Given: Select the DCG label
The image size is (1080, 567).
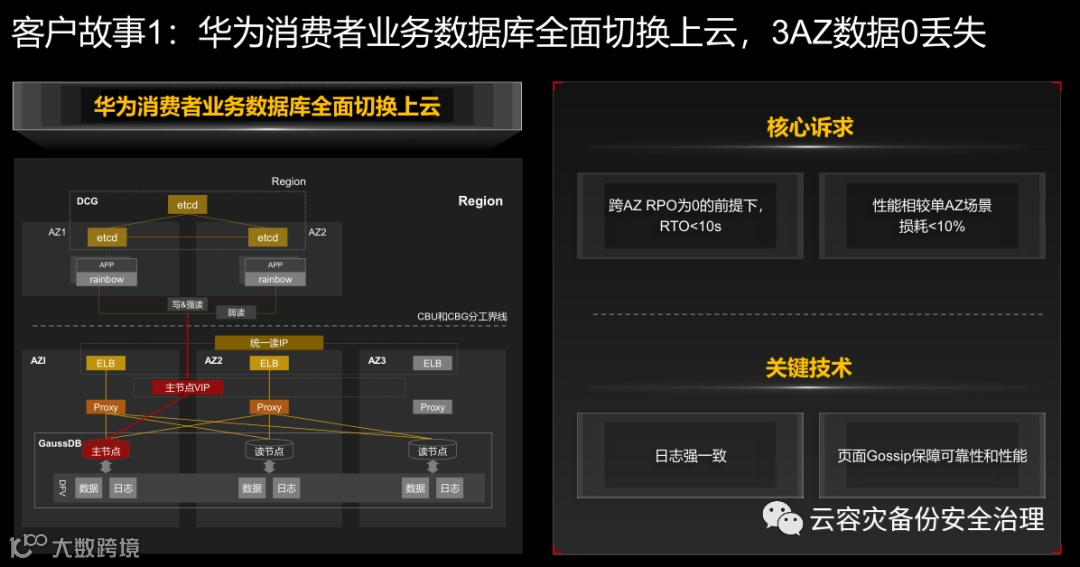Looking at the screenshot, I should tap(87, 201).
